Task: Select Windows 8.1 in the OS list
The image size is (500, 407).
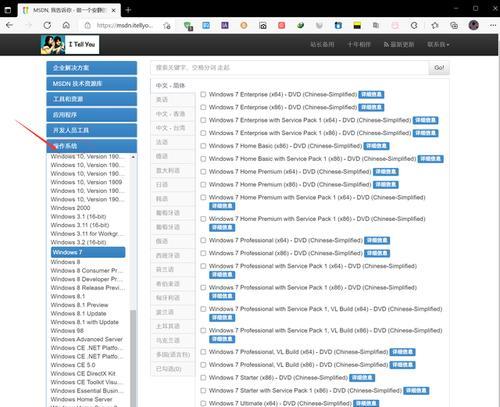Action: click(x=68, y=296)
